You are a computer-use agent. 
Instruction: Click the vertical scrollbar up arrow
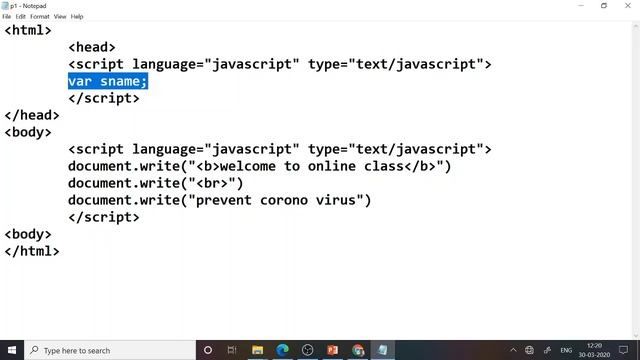click(636, 26)
